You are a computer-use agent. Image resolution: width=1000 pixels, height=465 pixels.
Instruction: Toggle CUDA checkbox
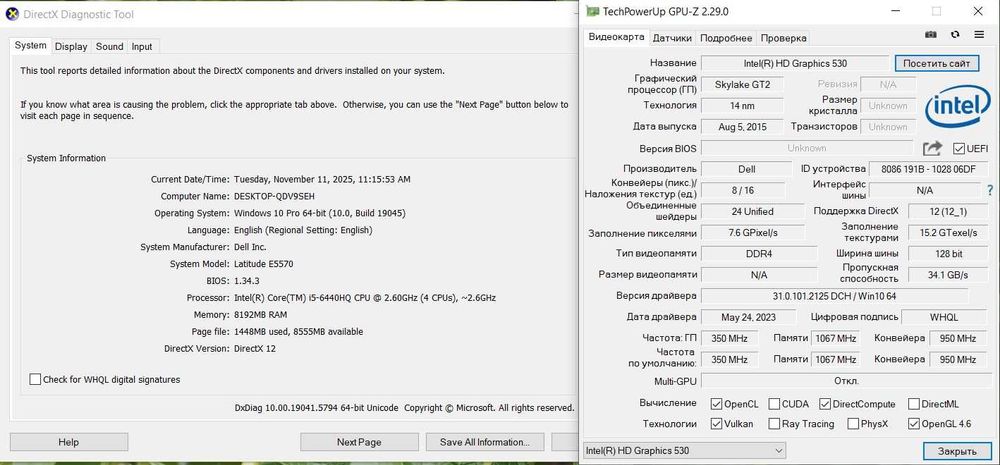coord(774,404)
